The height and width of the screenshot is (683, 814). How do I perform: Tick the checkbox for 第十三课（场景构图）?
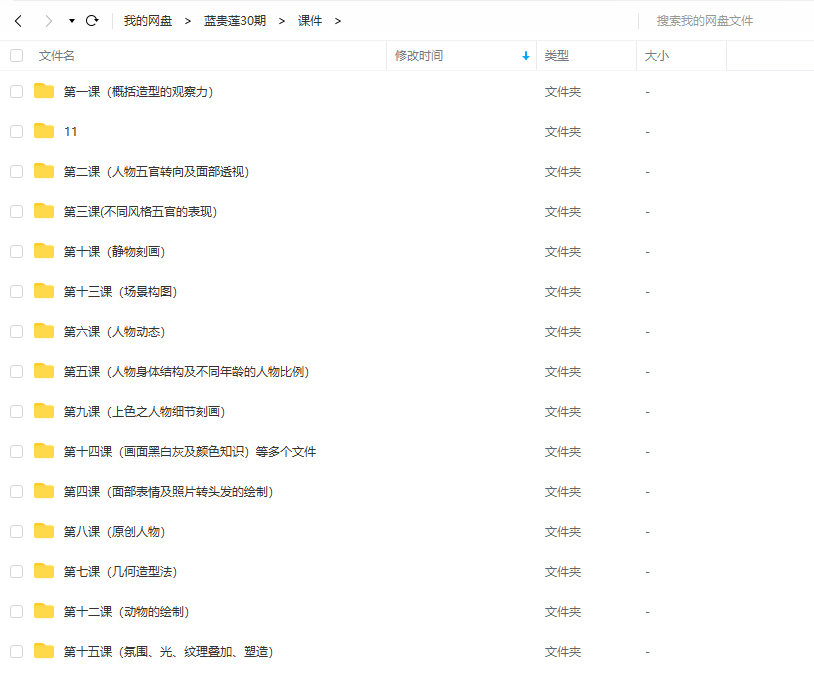pyautogui.click(x=16, y=291)
